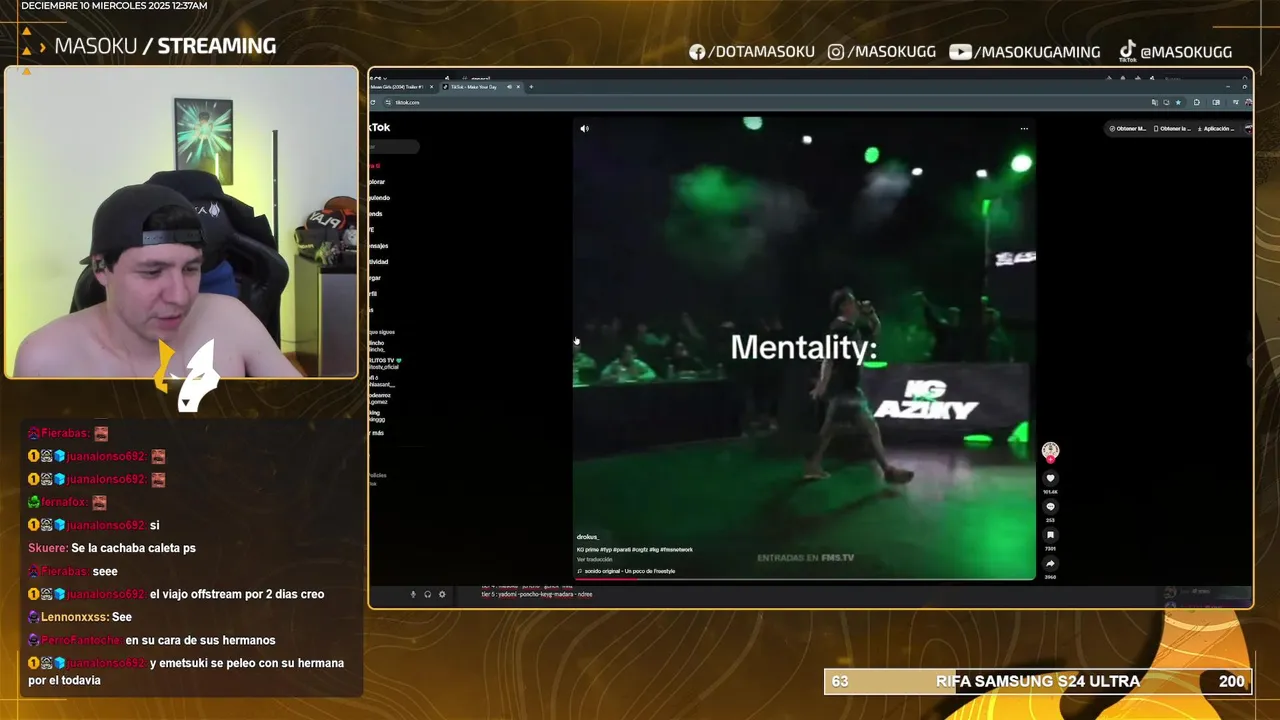Open the Explorar sidebar item

click(x=377, y=182)
